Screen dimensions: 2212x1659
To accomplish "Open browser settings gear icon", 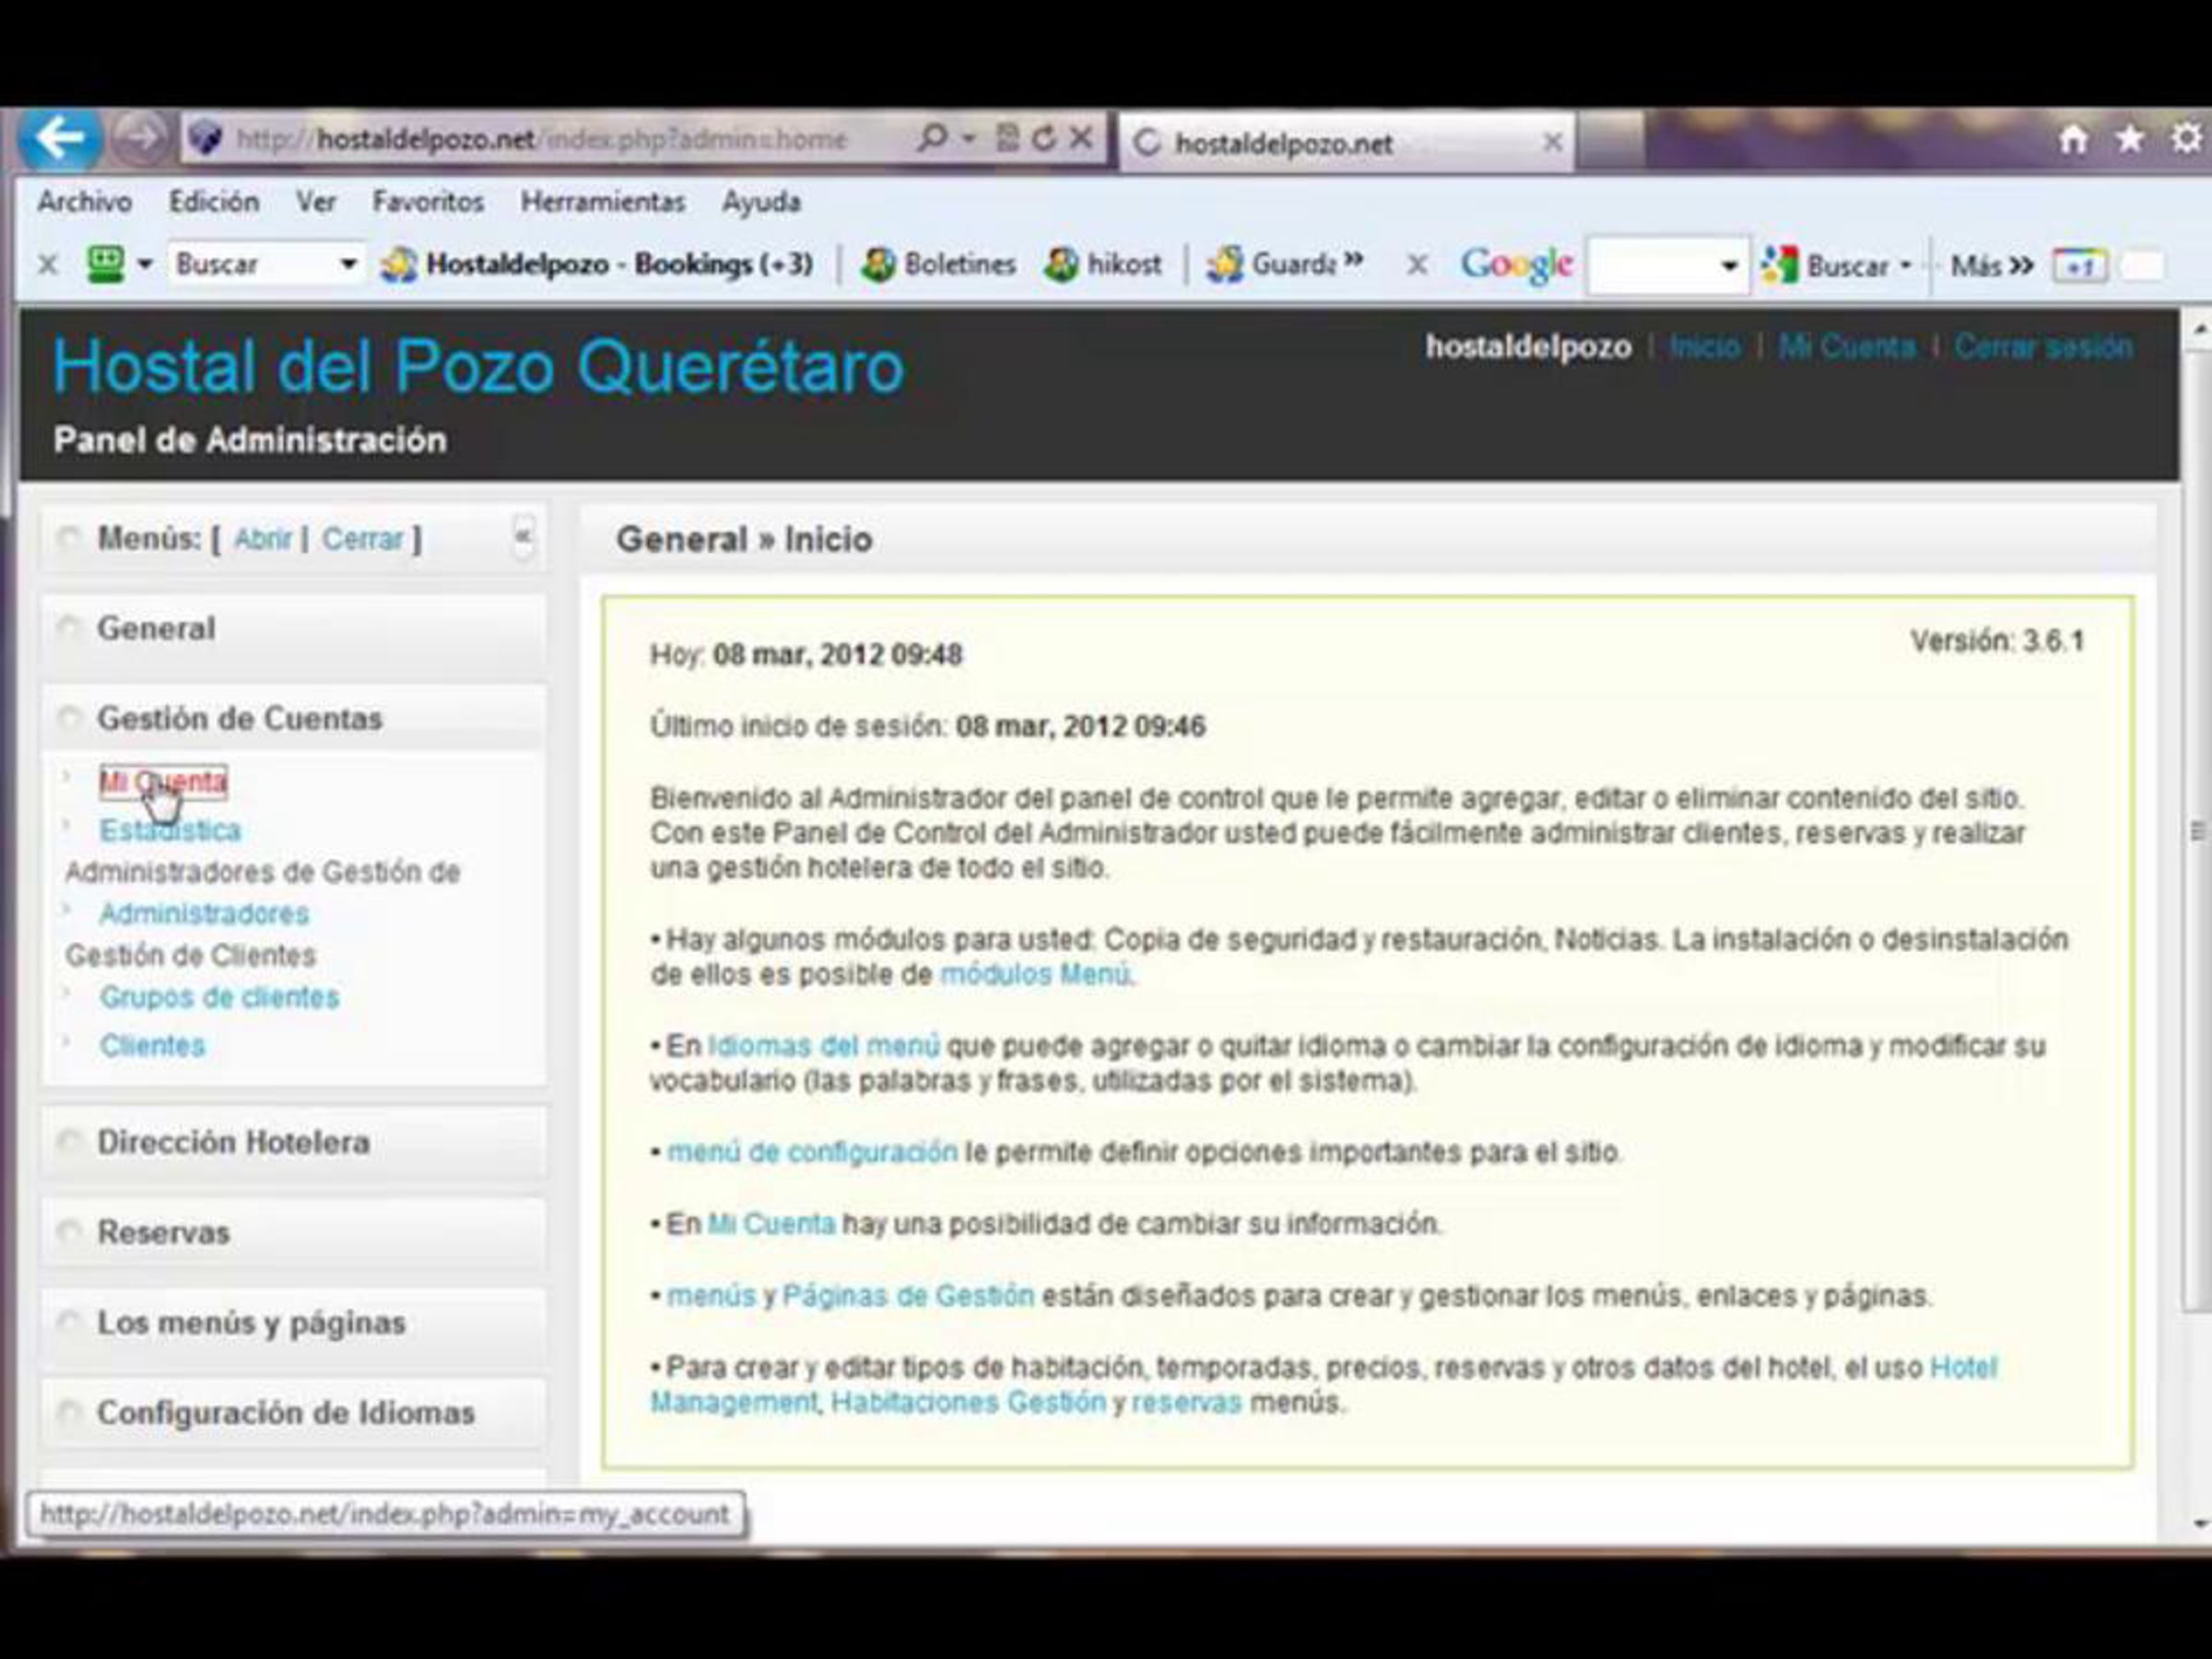I will pyautogui.click(x=2187, y=139).
